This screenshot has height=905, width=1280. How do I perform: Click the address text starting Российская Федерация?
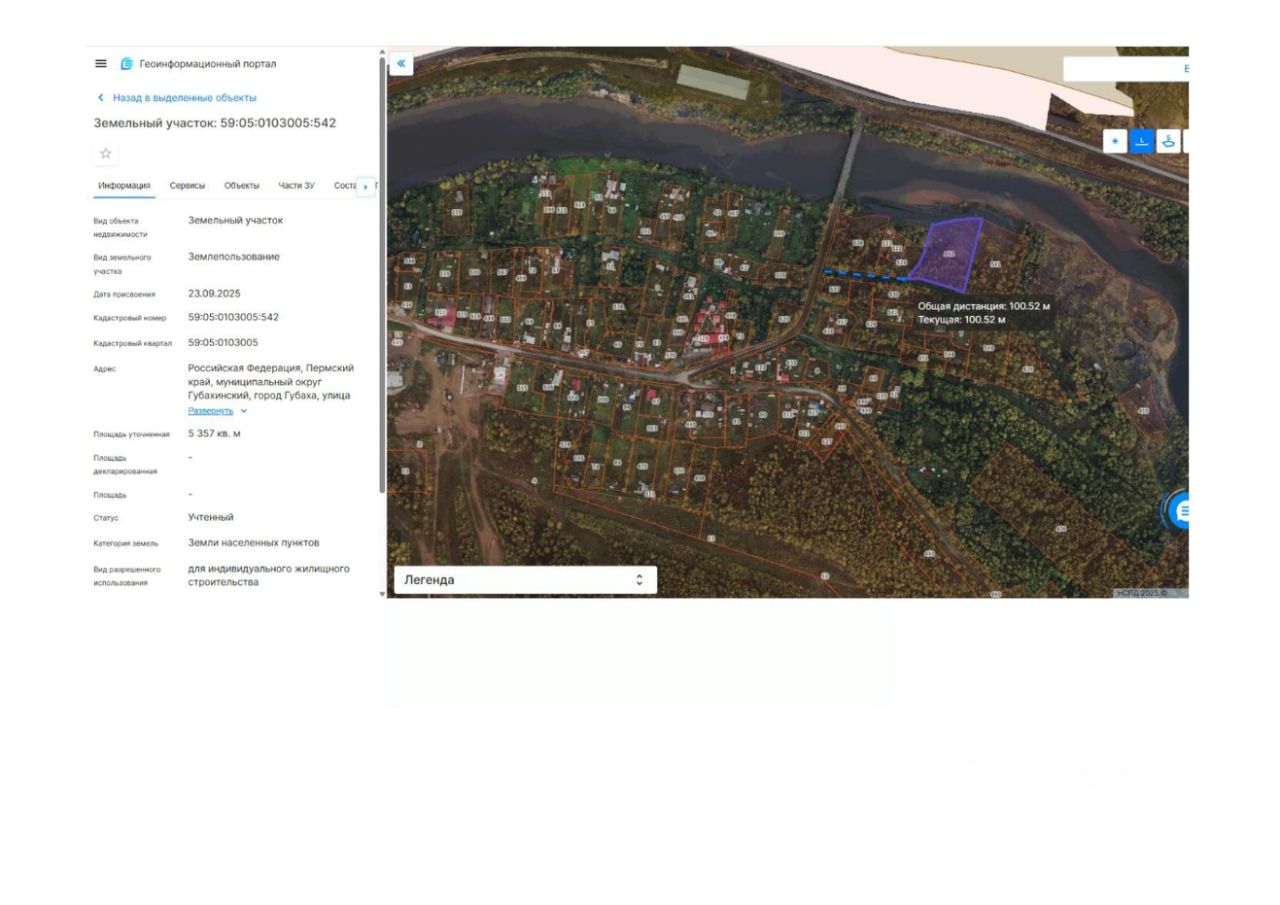(271, 382)
